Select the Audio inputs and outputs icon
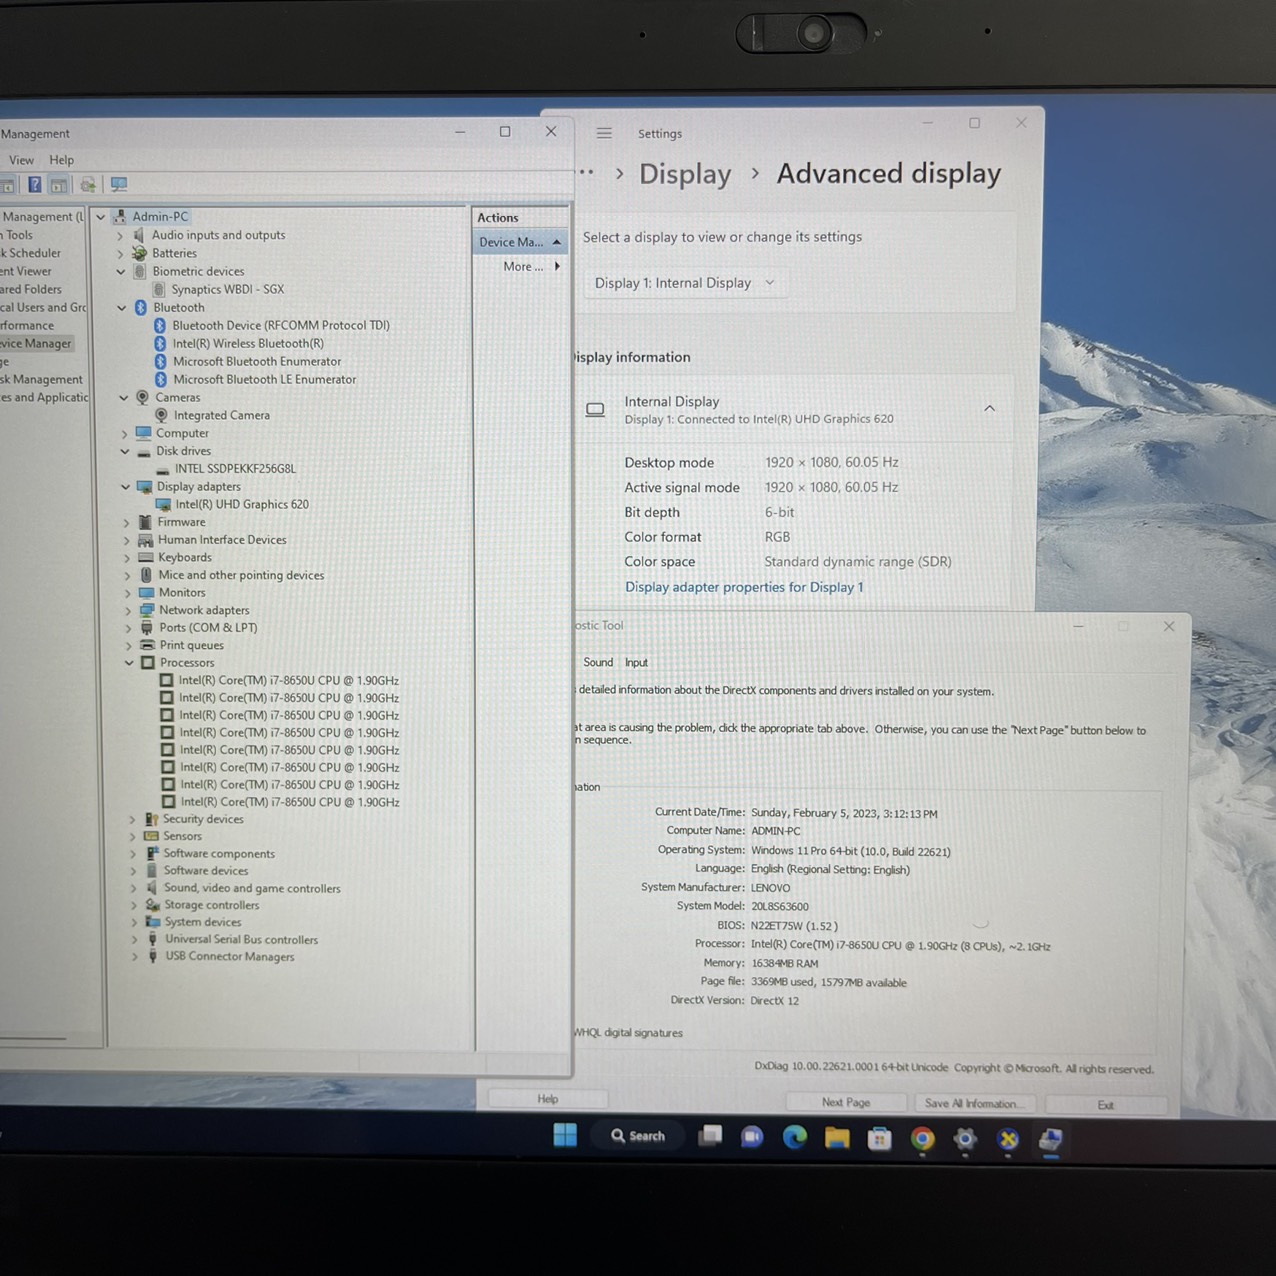The image size is (1276, 1276). point(140,235)
